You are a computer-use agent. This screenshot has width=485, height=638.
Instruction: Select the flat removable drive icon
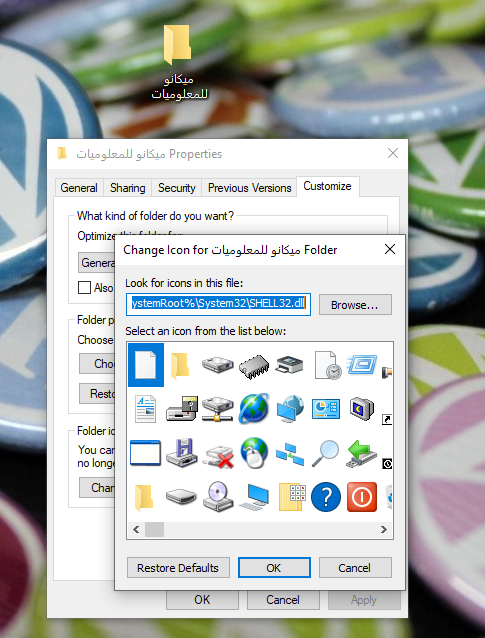(181, 496)
